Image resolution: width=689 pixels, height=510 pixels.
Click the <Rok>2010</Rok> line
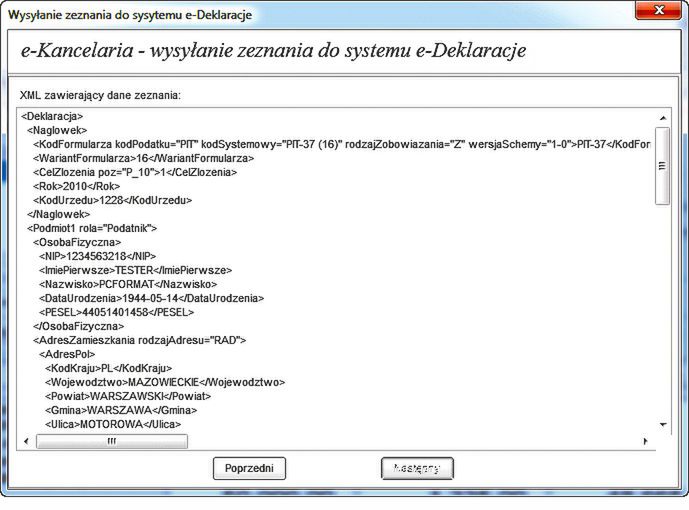point(76,186)
